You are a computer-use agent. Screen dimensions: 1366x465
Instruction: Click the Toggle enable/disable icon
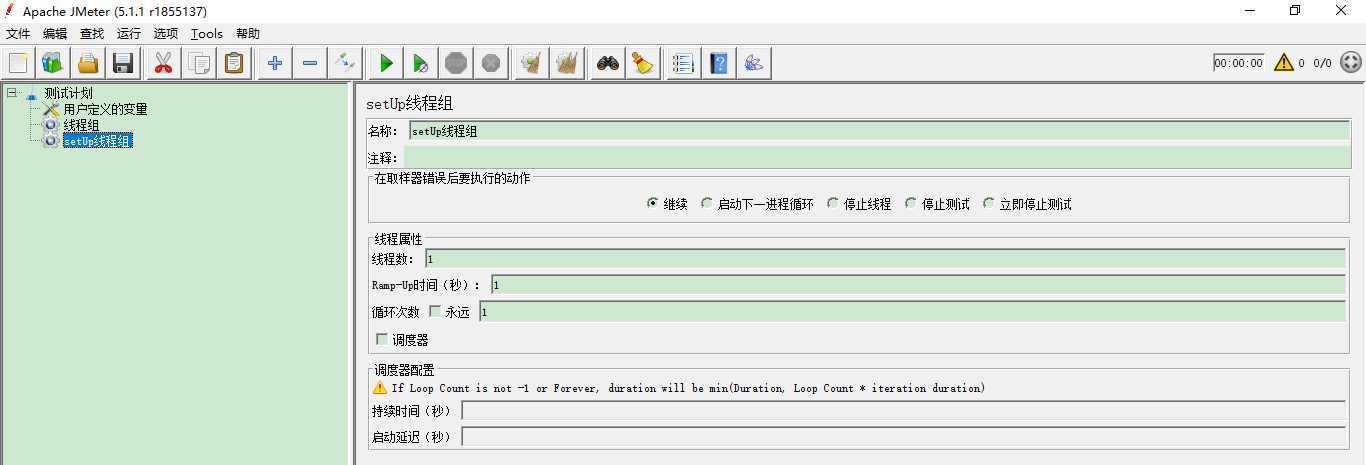point(345,63)
